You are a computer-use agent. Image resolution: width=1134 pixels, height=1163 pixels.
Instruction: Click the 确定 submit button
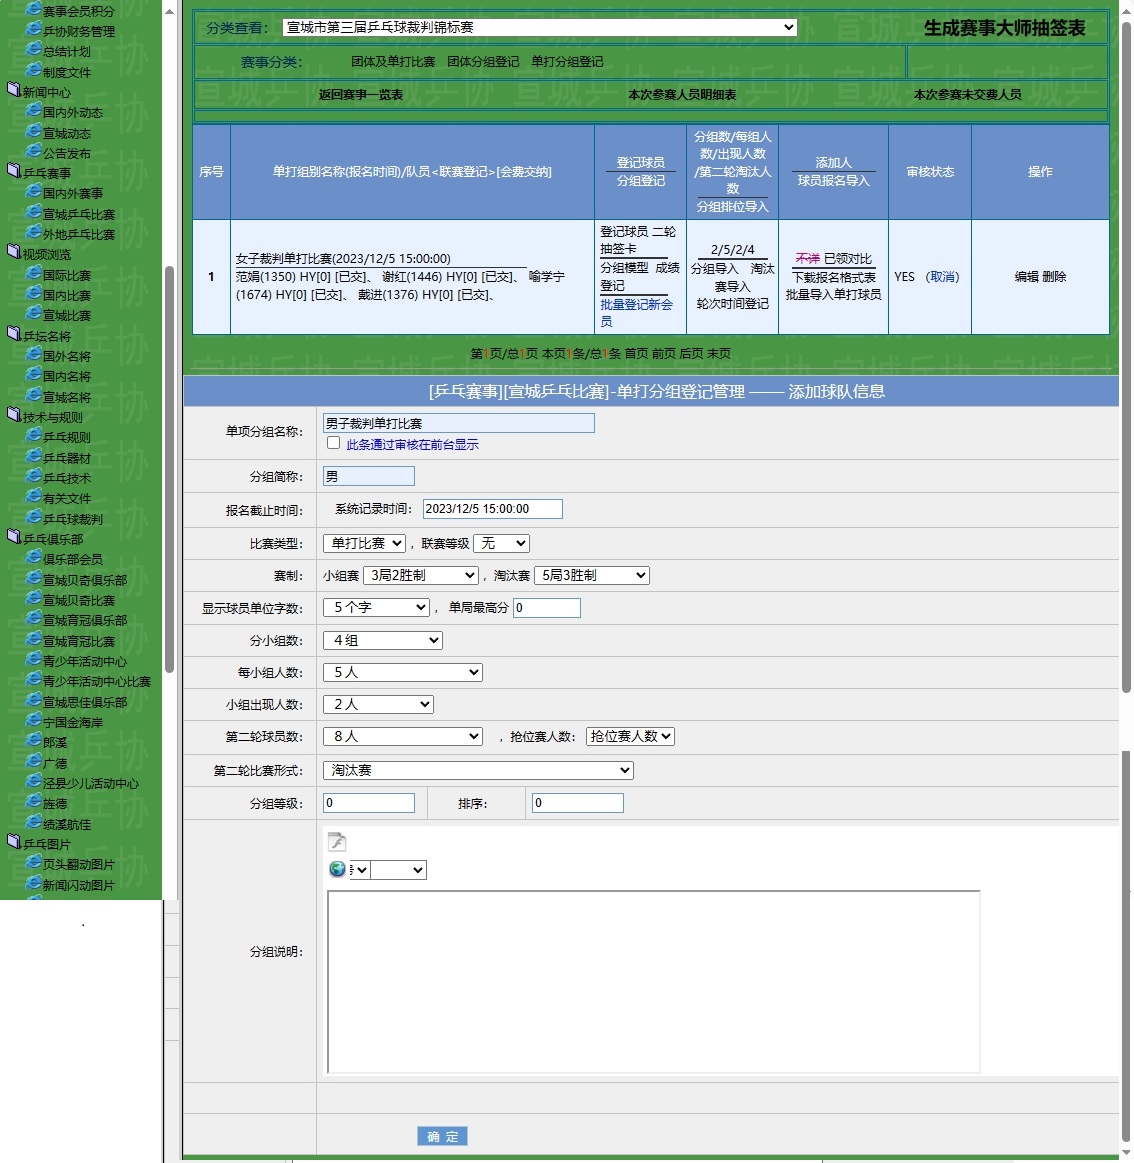[x=442, y=1136]
